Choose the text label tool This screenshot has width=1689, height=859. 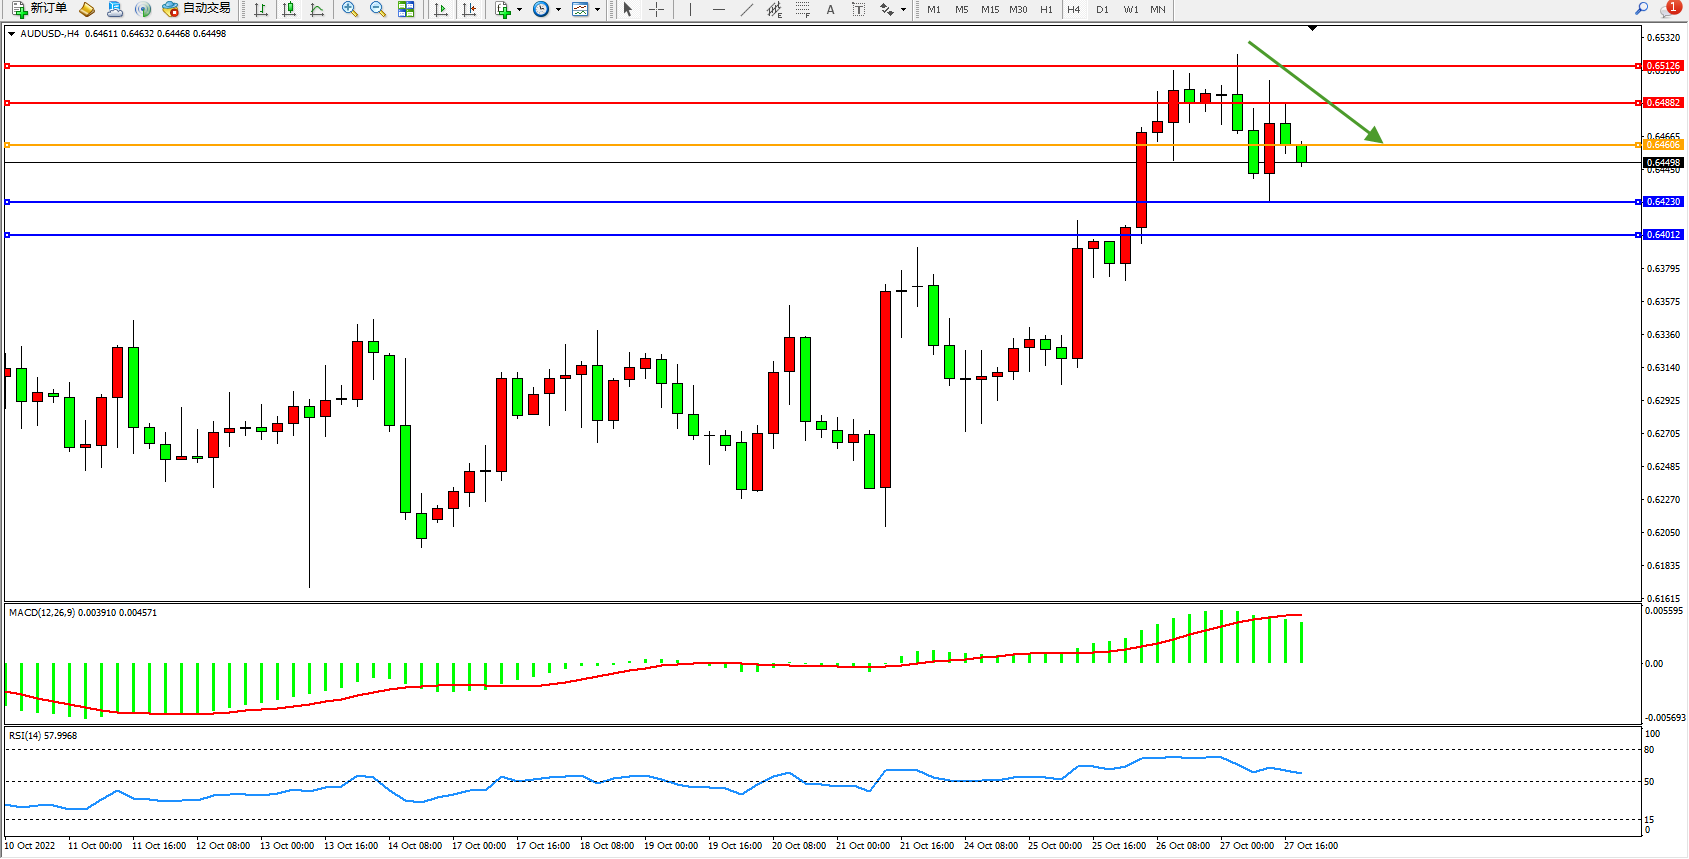[830, 9]
